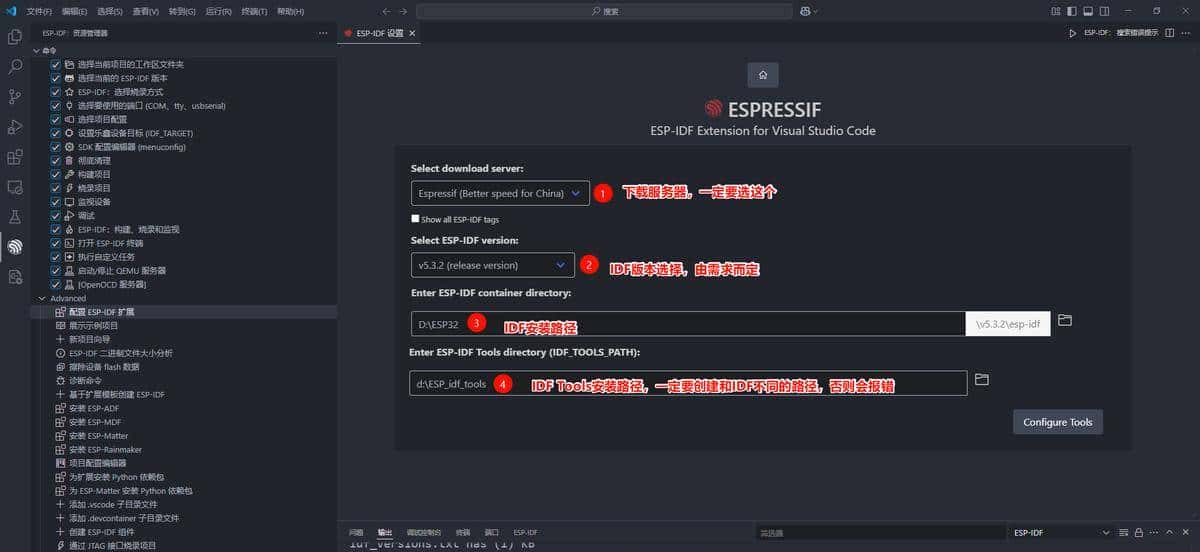
Task: Toggle checkbox for SDK 配置编辑器 (menuconfig)
Action: click(x=56, y=146)
